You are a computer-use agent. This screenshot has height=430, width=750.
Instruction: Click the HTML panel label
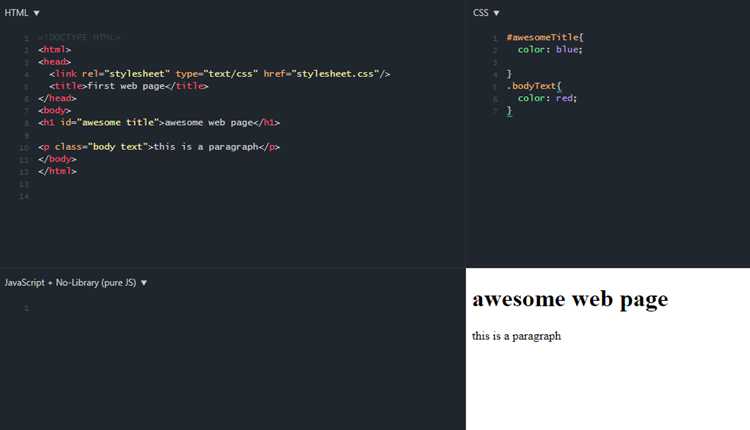pos(16,13)
